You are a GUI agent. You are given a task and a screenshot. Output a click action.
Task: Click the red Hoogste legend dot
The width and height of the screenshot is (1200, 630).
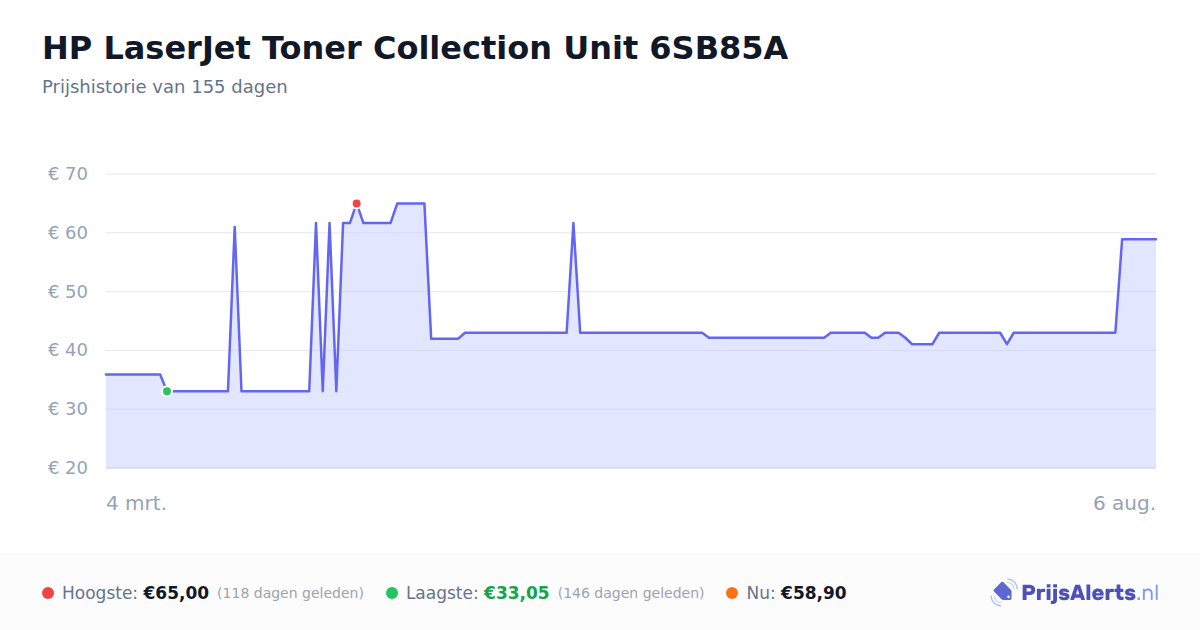(48, 593)
